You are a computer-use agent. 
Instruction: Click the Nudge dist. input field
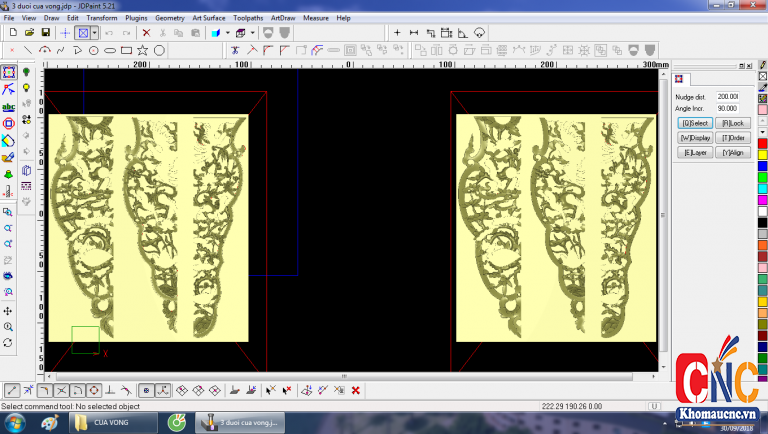(727, 96)
